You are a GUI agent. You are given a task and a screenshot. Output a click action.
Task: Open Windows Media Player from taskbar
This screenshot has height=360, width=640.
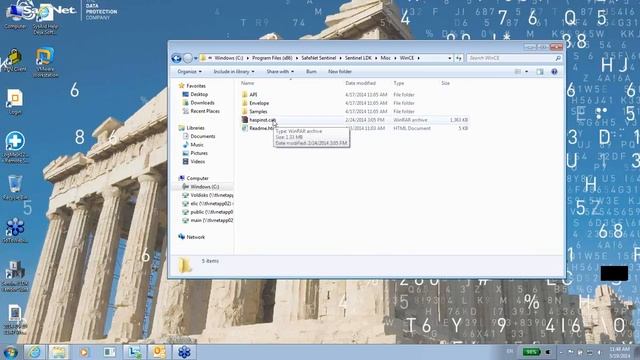point(84,352)
